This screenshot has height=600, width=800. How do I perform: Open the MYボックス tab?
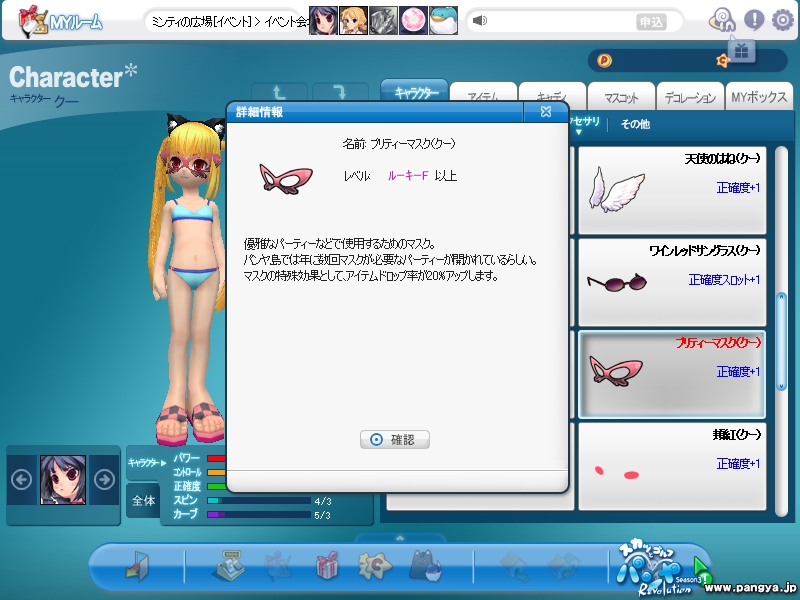758,97
